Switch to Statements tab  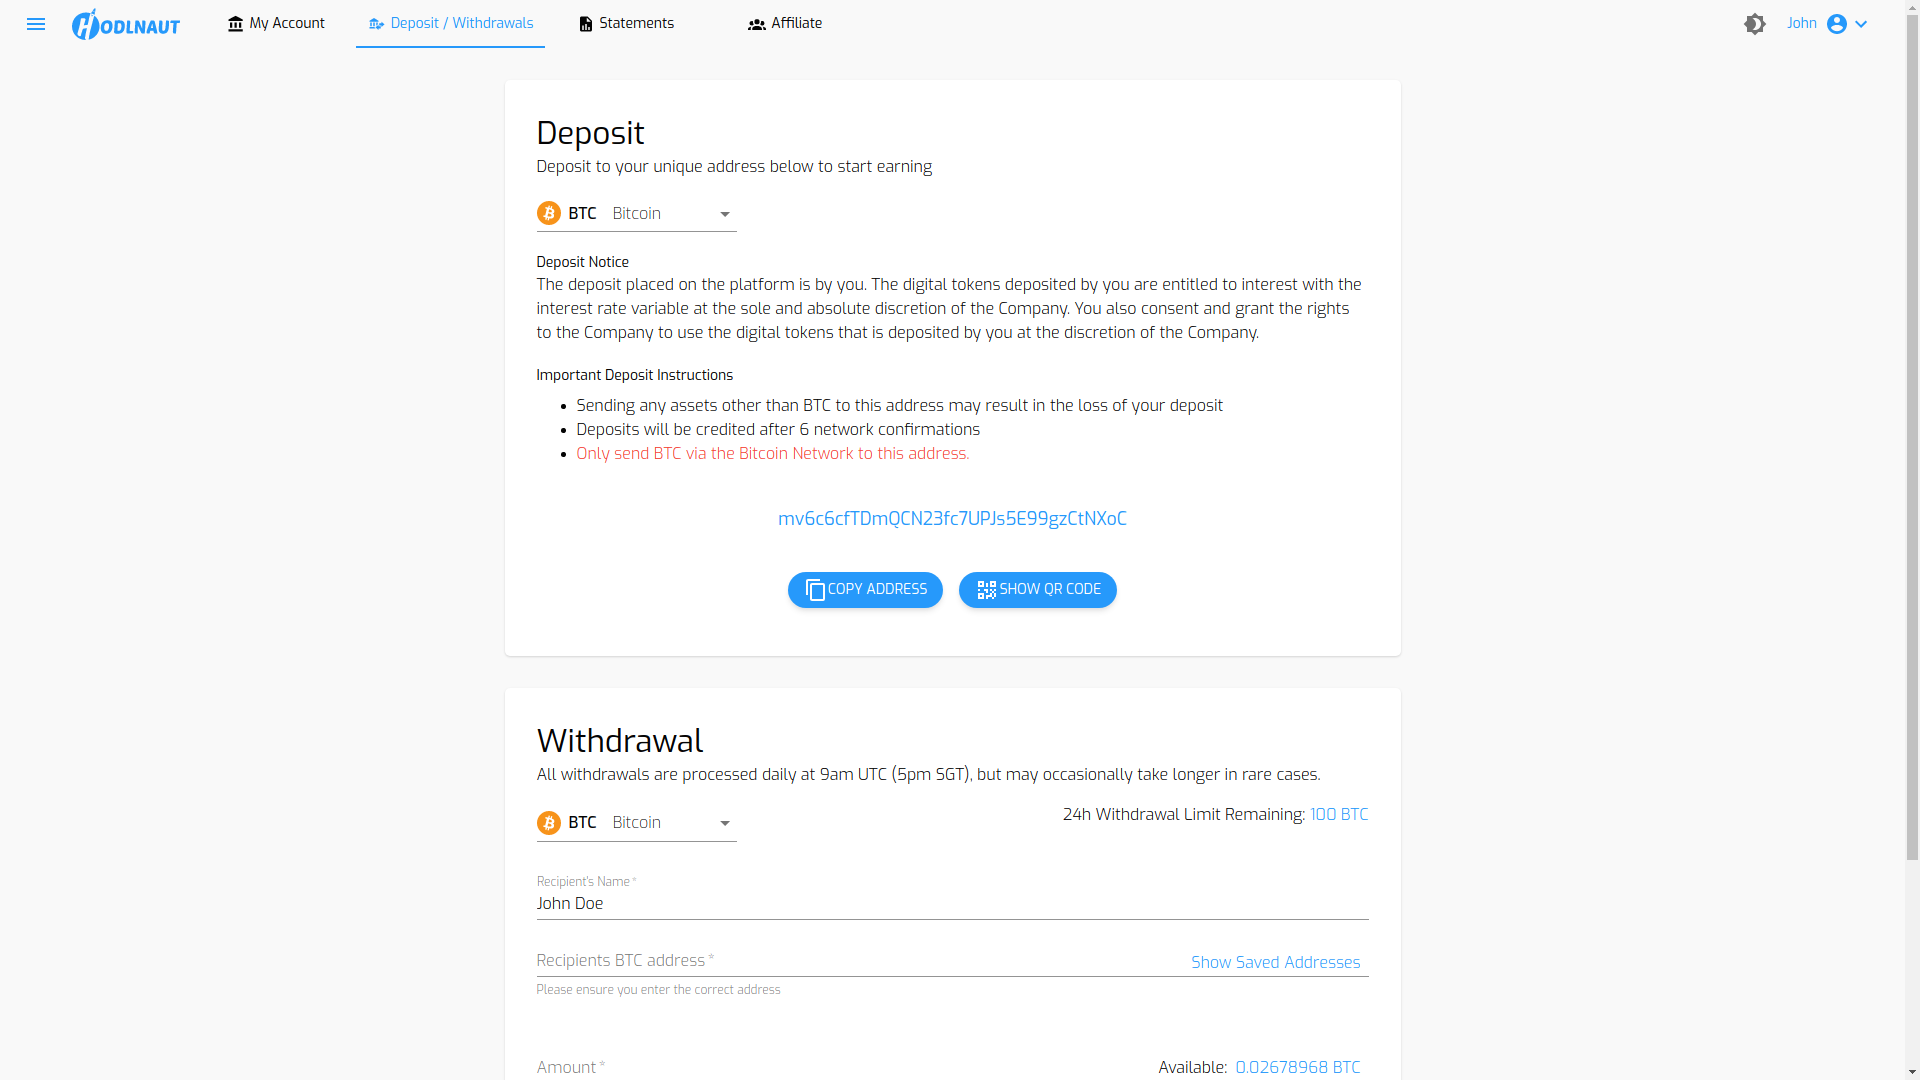627,24
